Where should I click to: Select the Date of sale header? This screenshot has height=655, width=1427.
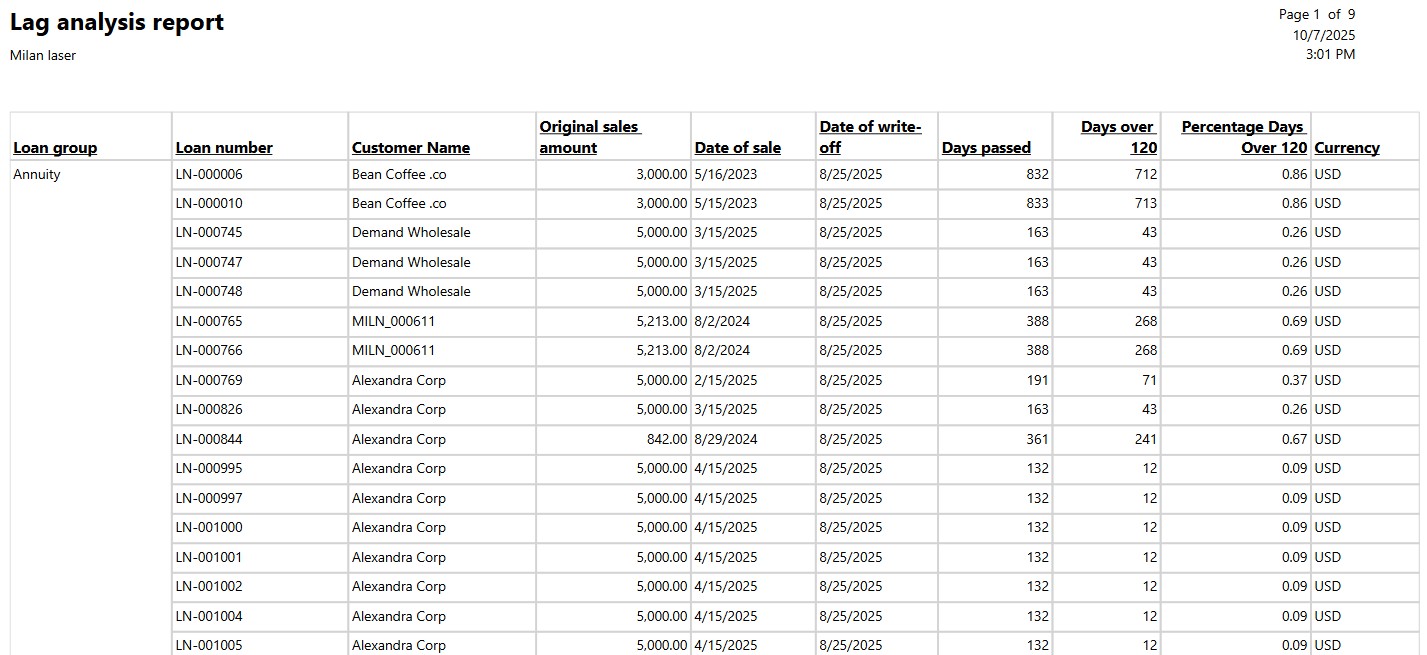click(737, 148)
